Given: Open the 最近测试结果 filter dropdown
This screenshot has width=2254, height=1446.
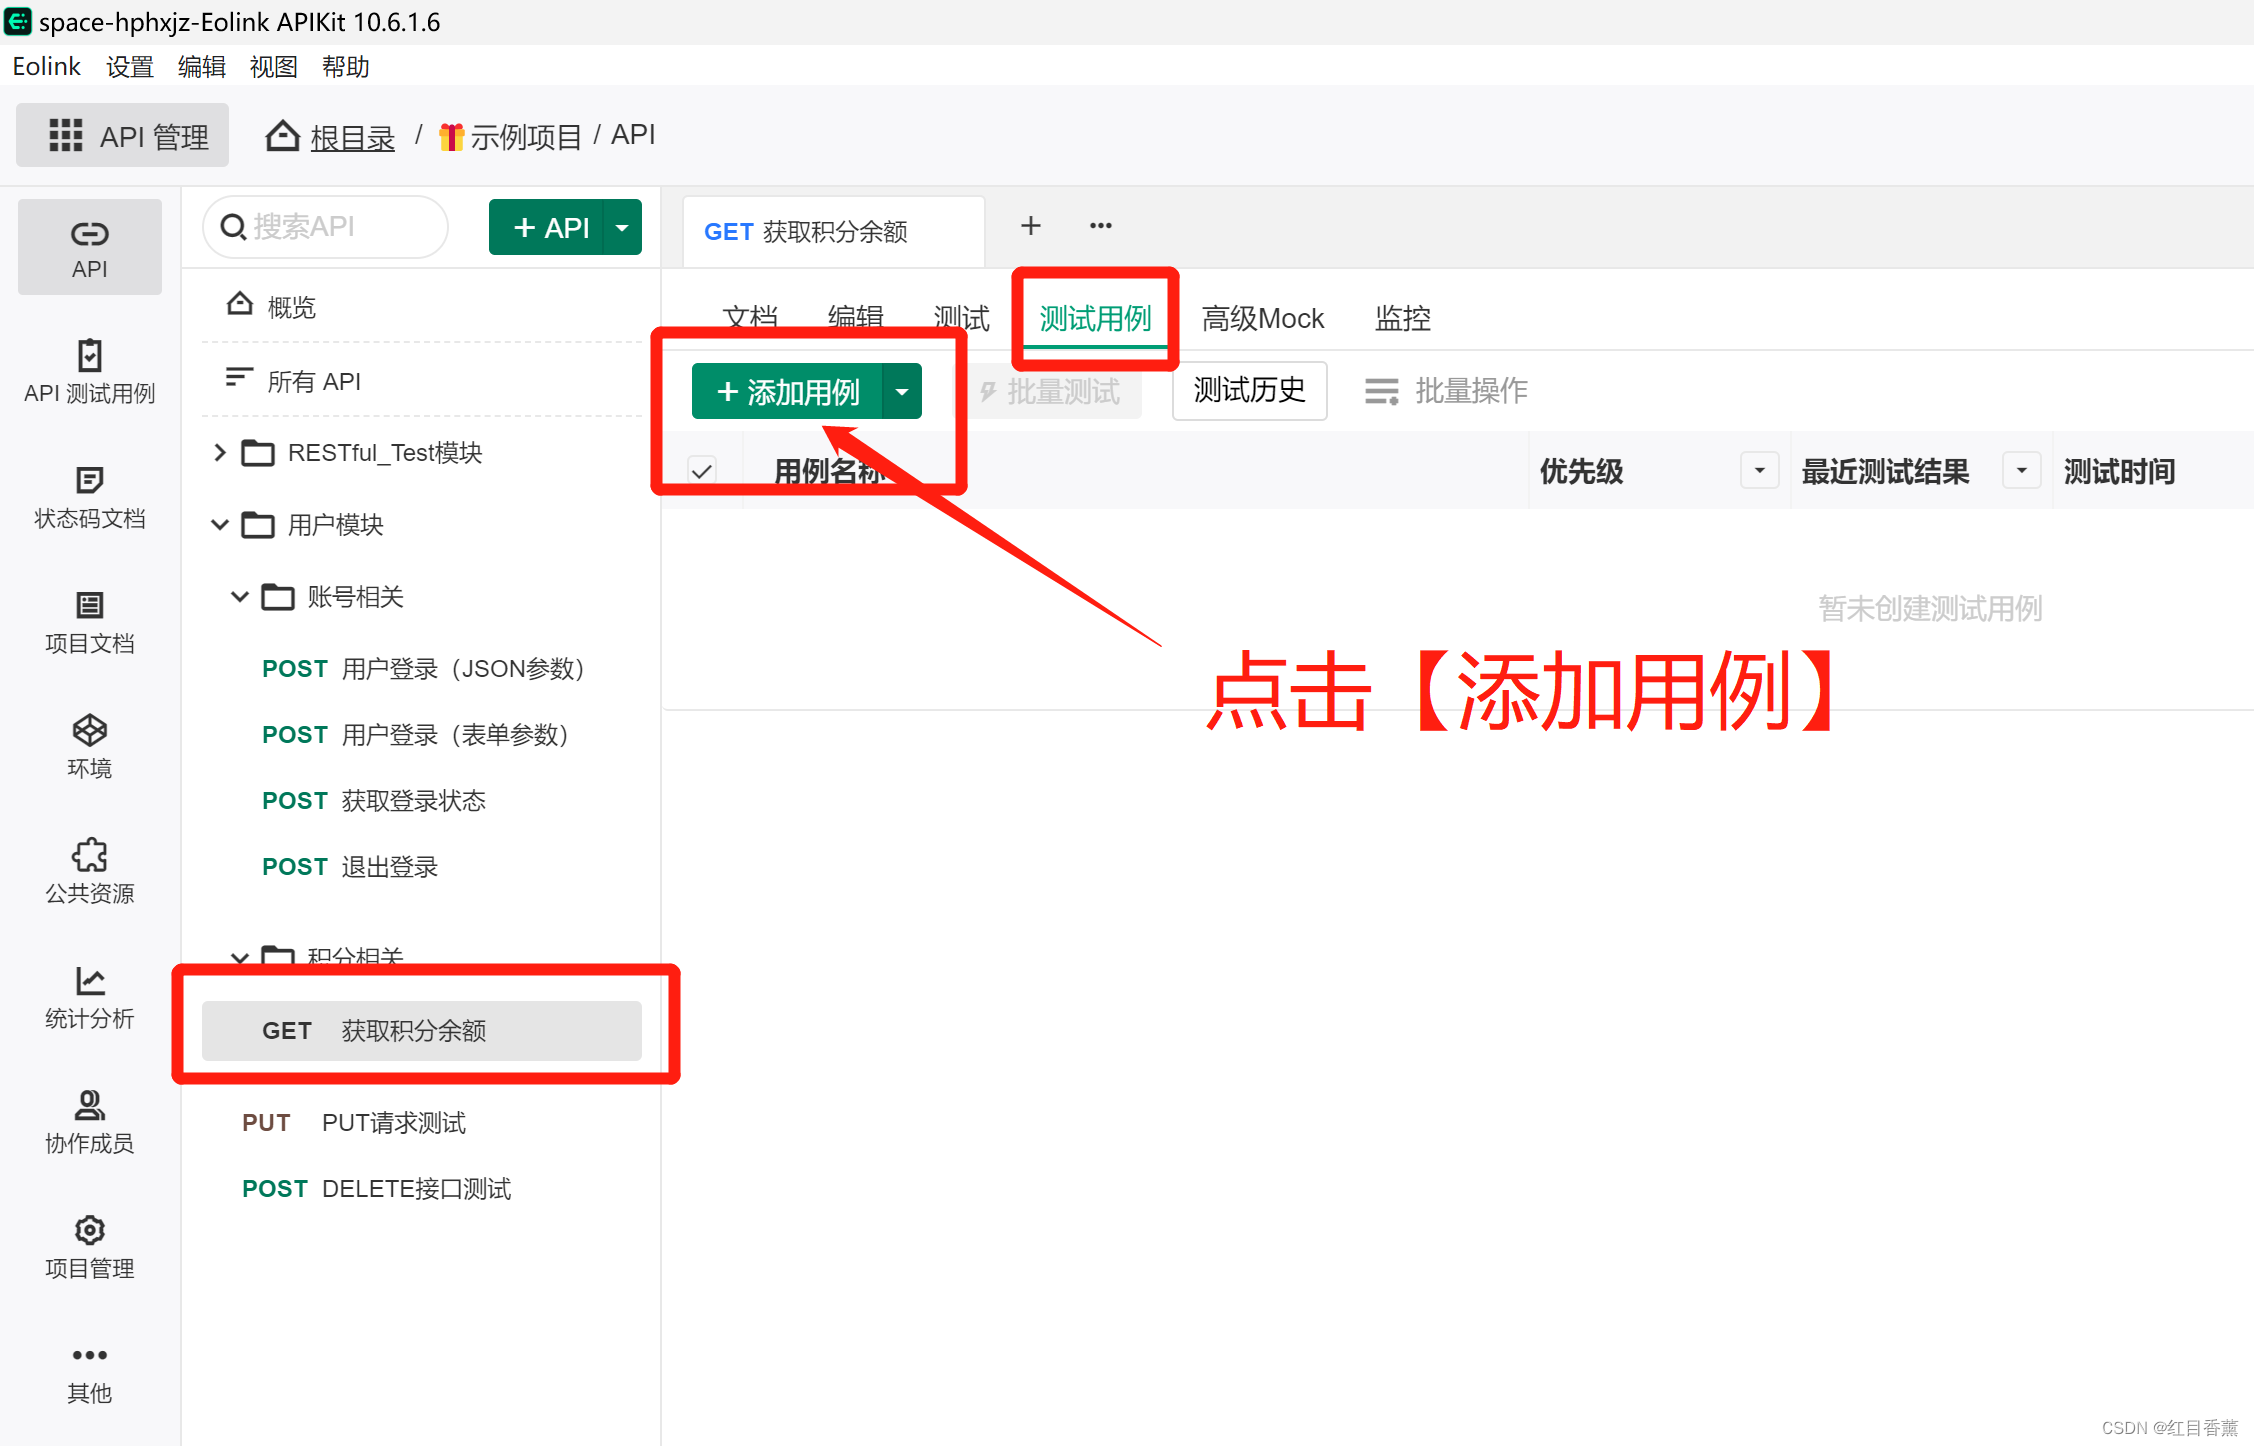Looking at the screenshot, I should (2021, 470).
